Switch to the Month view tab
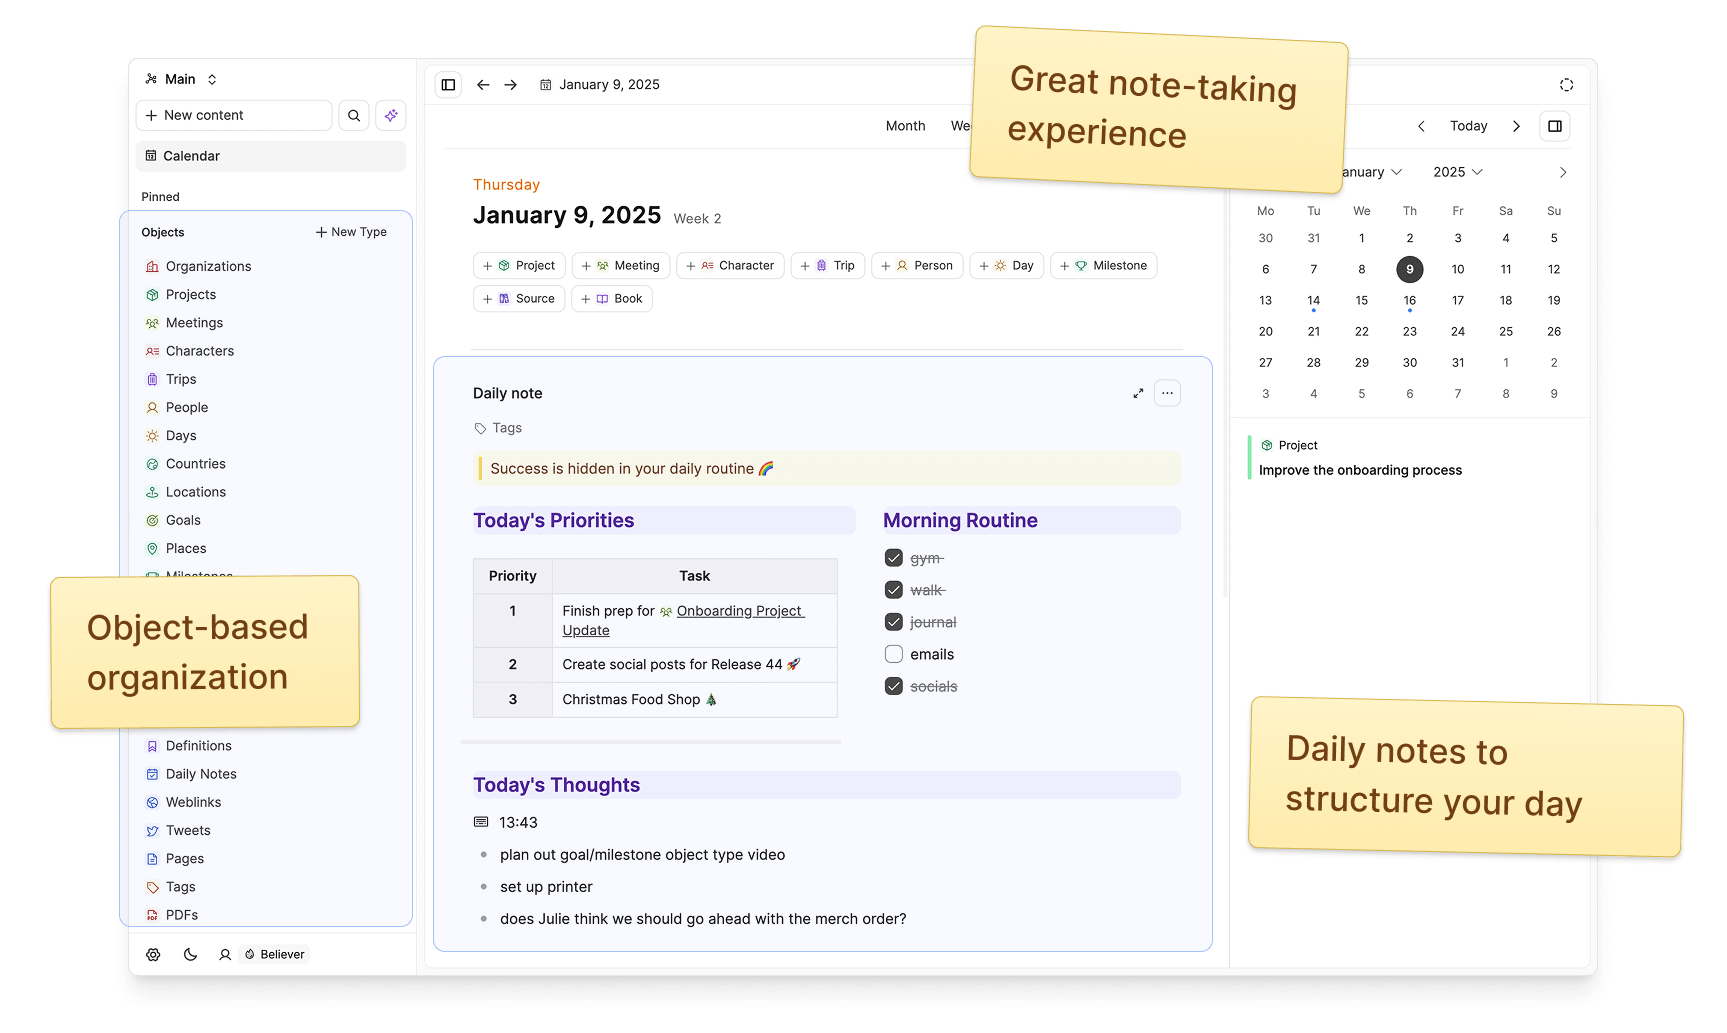Viewport: 1727px width, 1033px height. point(905,126)
